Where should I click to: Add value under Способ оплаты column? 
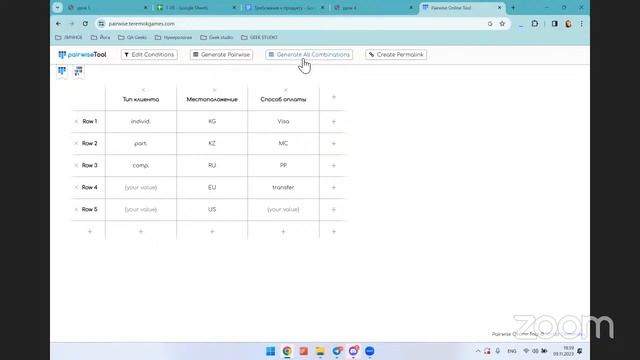coord(283,232)
